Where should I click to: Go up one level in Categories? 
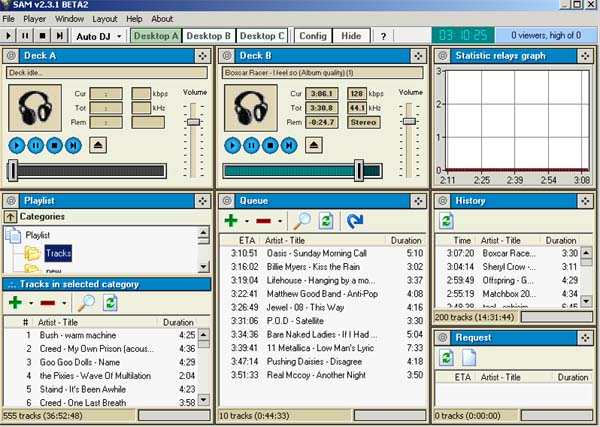(x=10, y=217)
